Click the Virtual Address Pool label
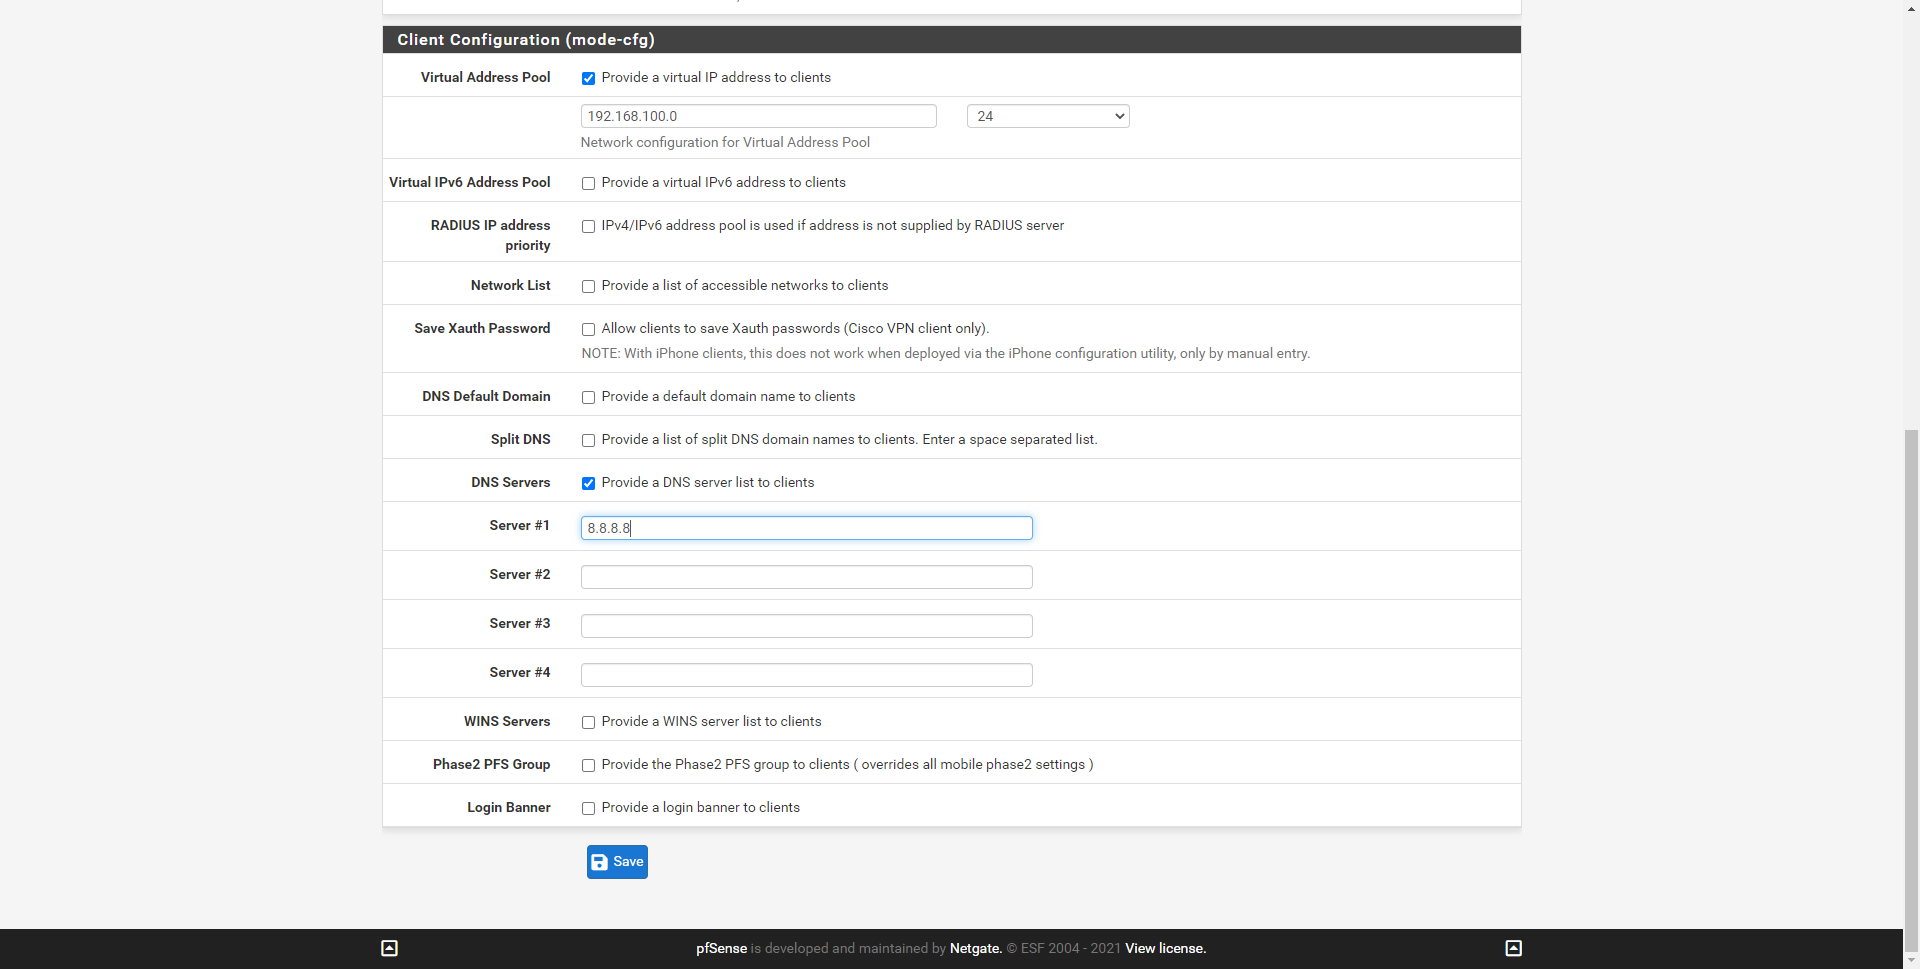The image size is (1920, 969). coord(485,78)
